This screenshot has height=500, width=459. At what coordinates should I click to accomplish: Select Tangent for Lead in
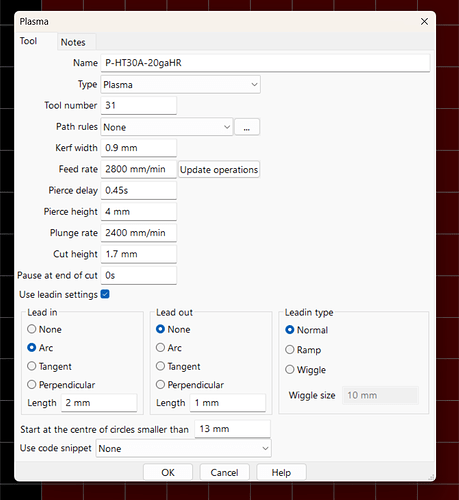coord(32,366)
